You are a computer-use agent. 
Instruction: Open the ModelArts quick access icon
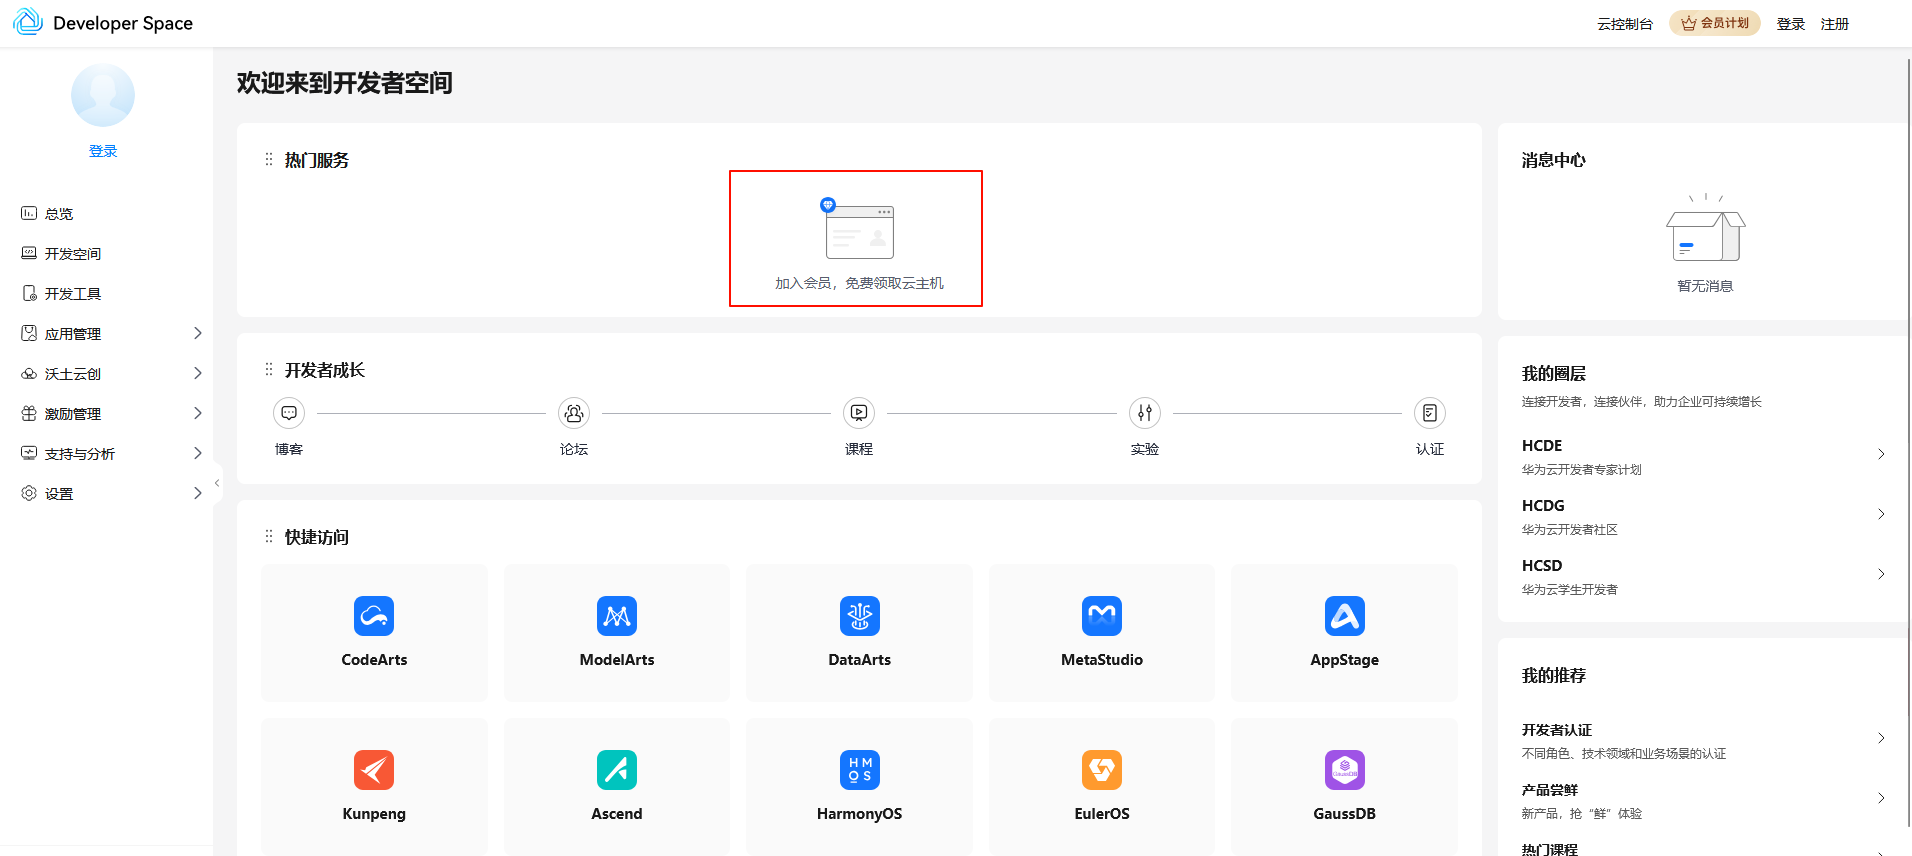tap(617, 616)
